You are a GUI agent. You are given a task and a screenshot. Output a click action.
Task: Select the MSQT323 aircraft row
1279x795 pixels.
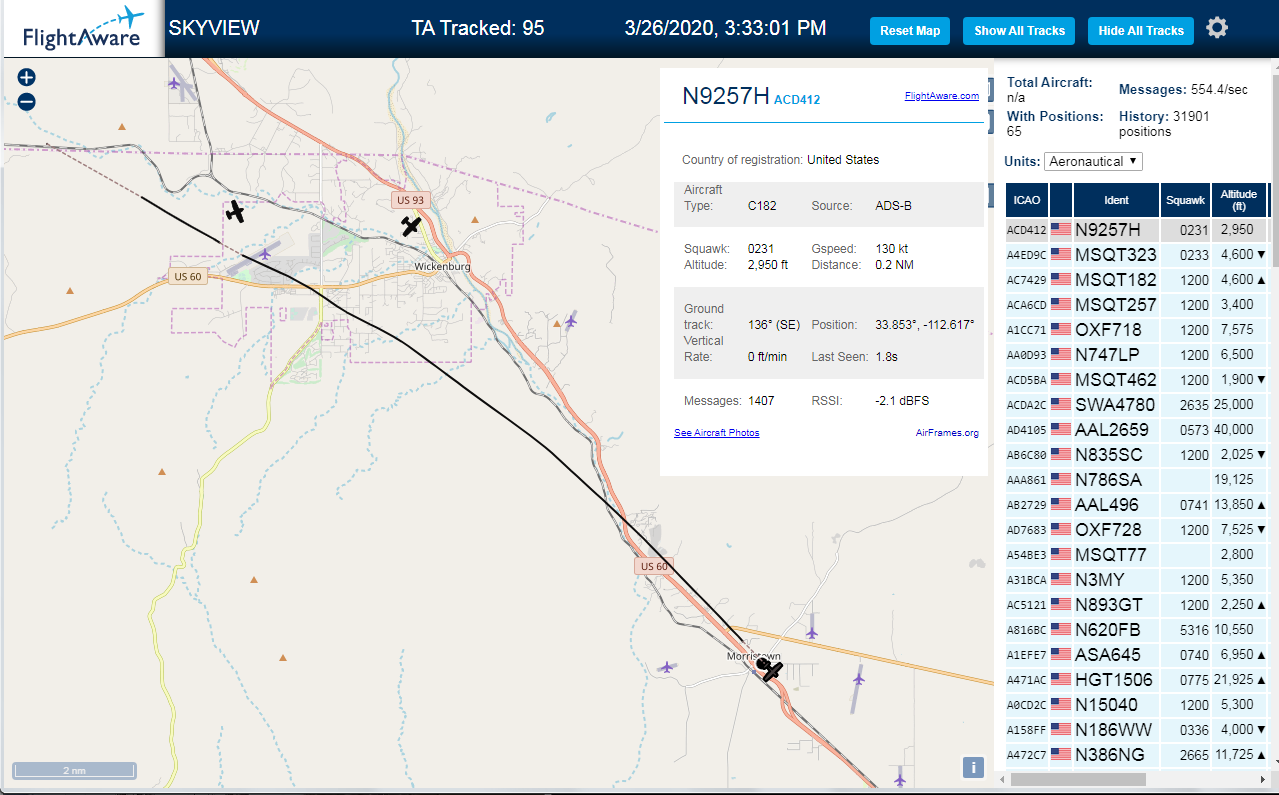tap(1136, 255)
